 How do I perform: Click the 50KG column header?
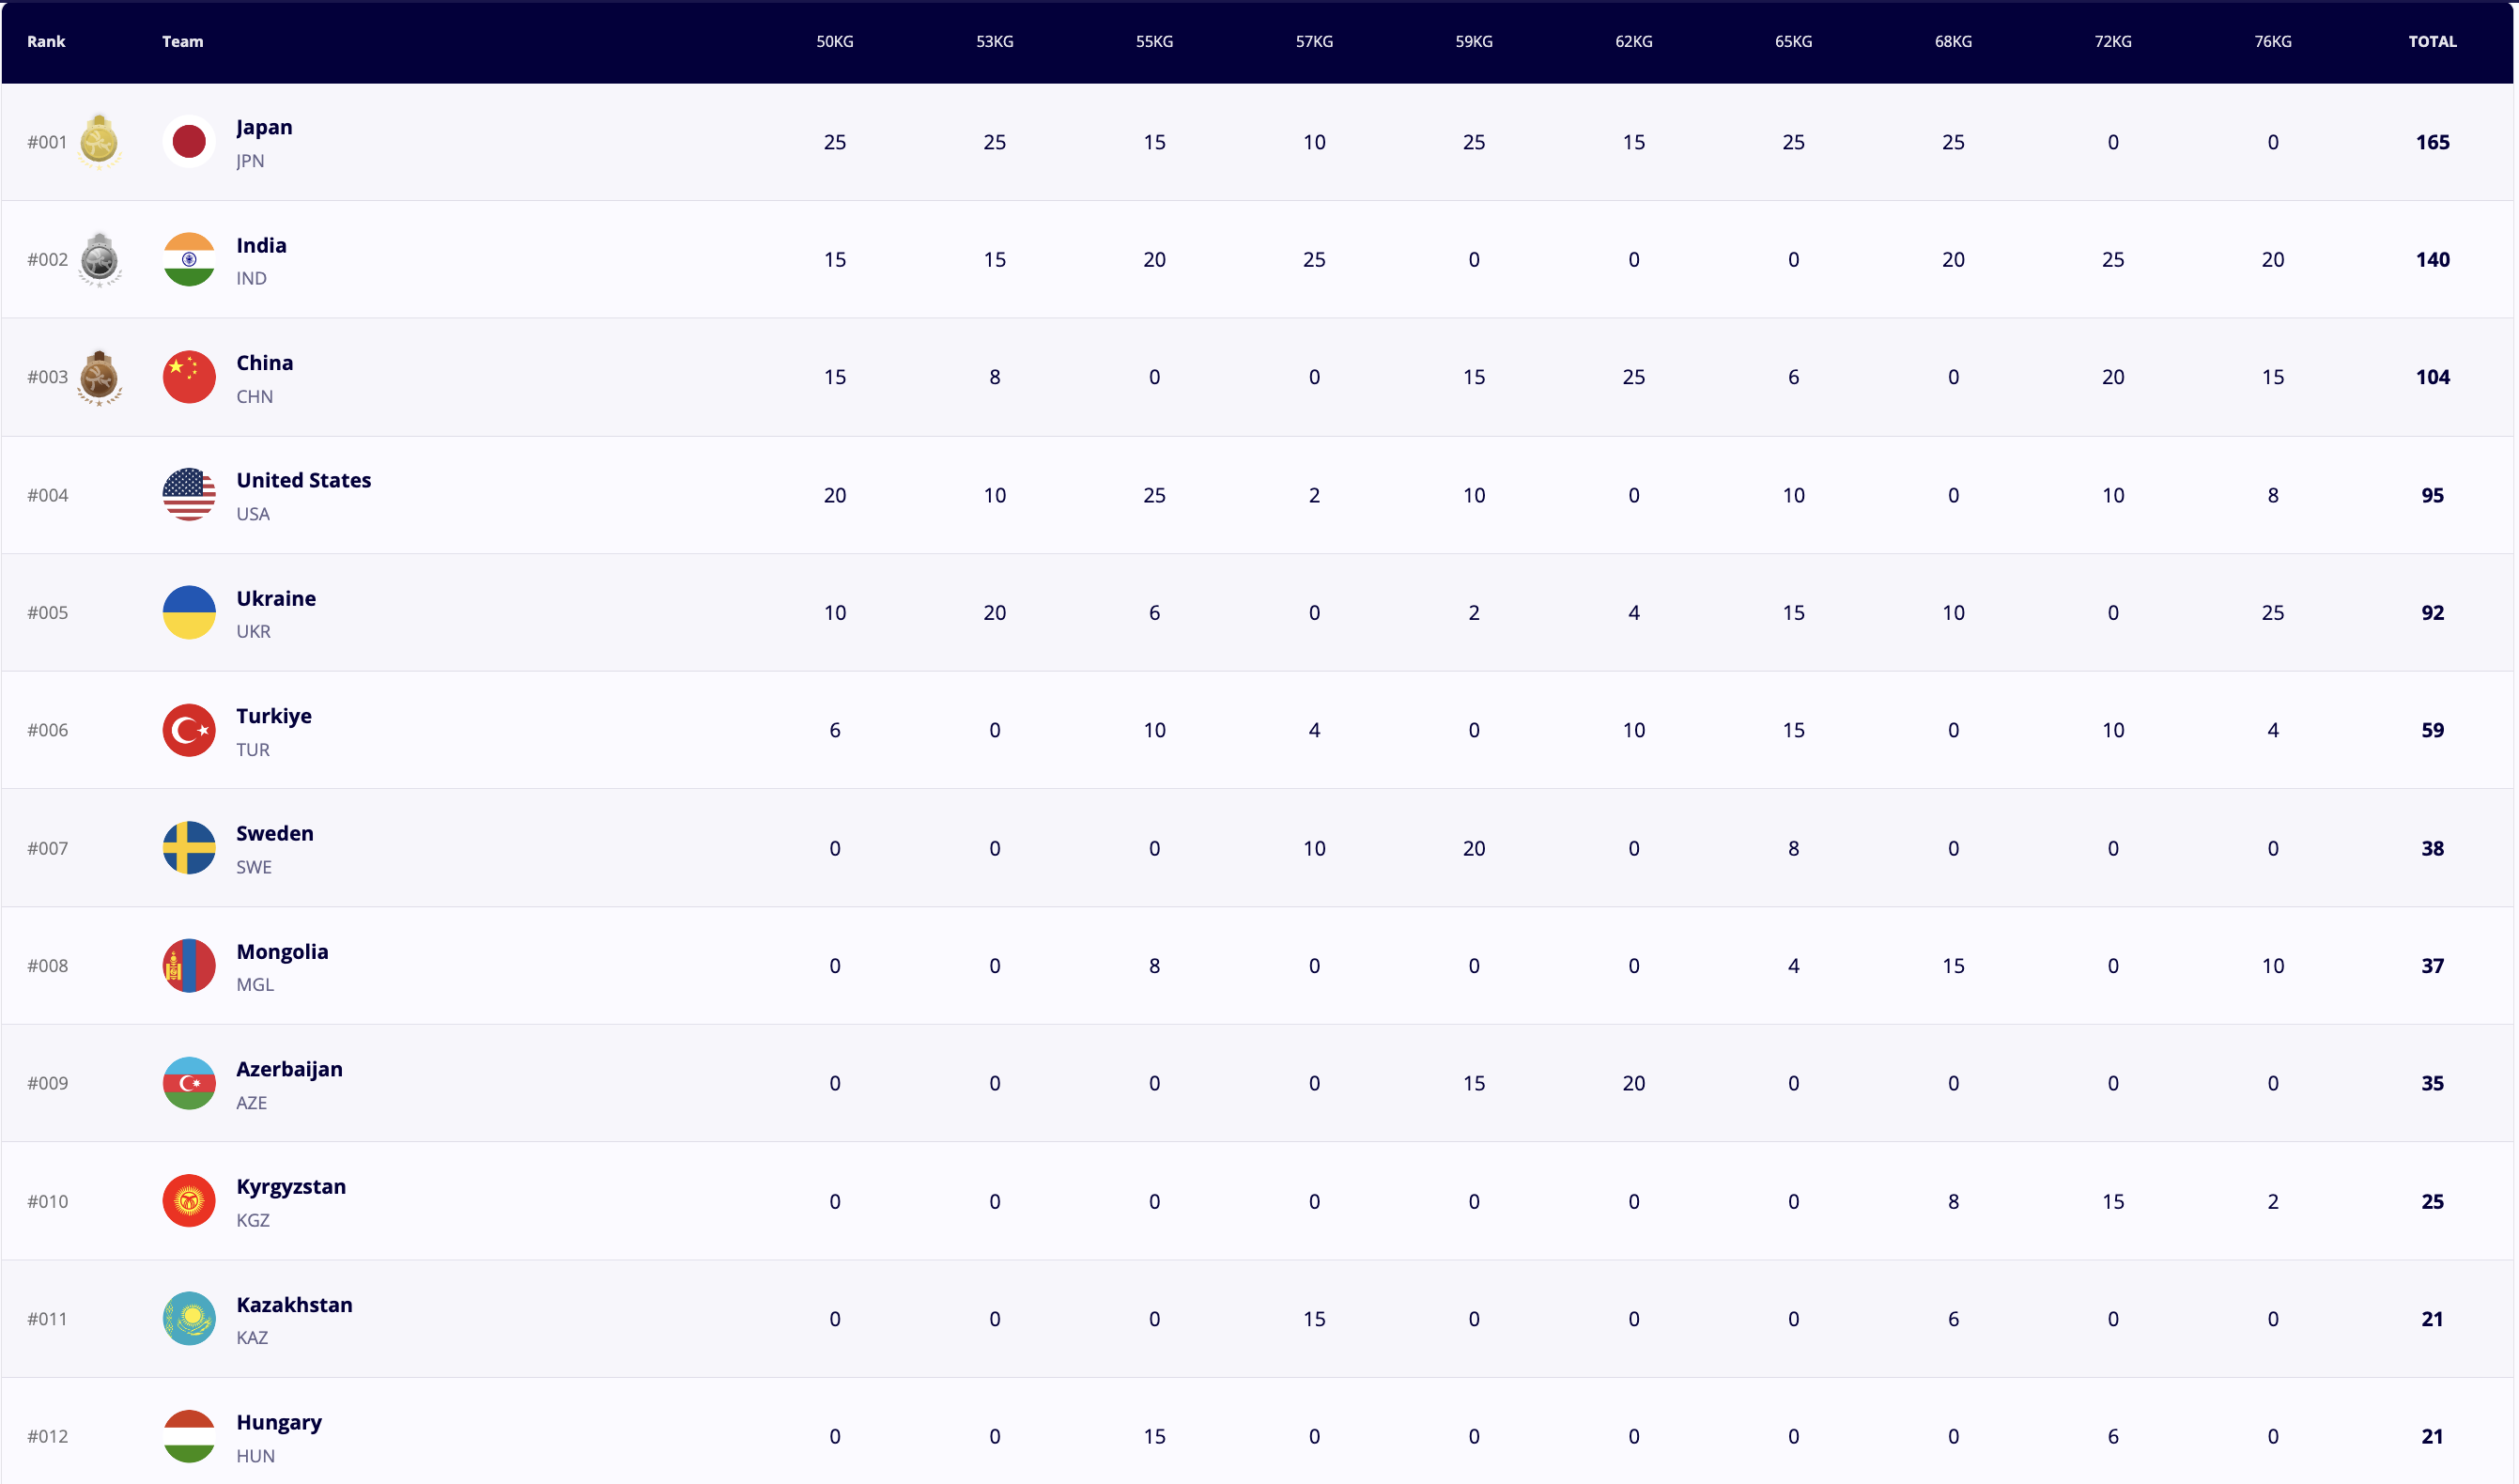tap(835, 41)
